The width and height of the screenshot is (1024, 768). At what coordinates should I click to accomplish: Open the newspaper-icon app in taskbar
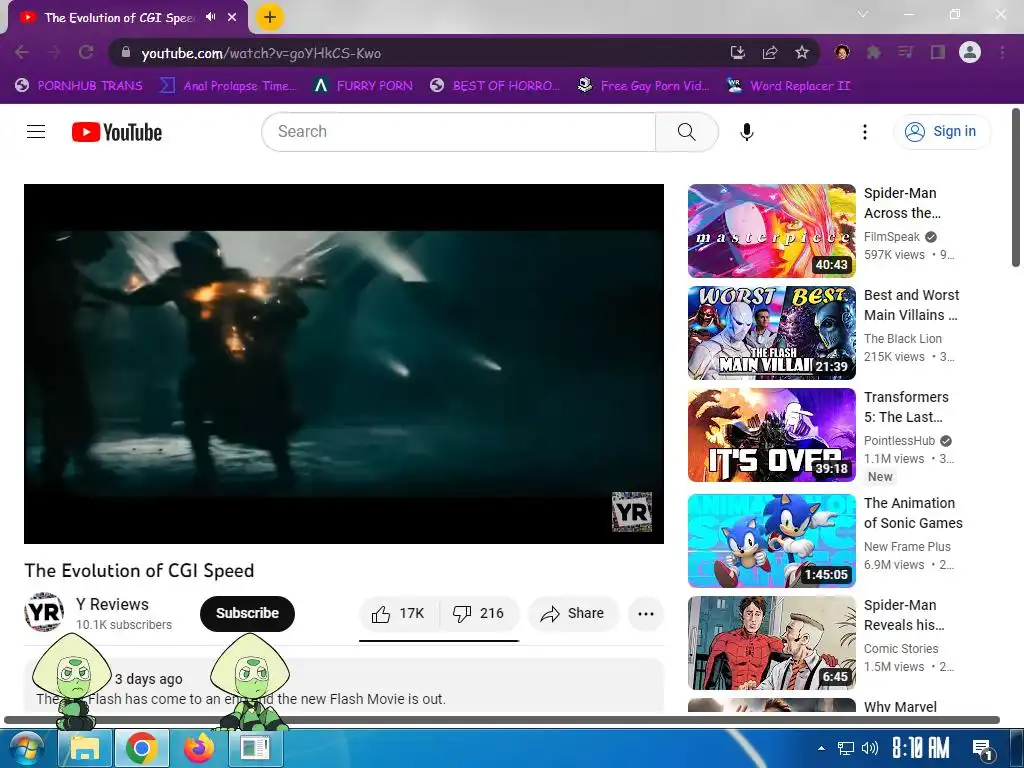pyautogui.click(x=255, y=748)
